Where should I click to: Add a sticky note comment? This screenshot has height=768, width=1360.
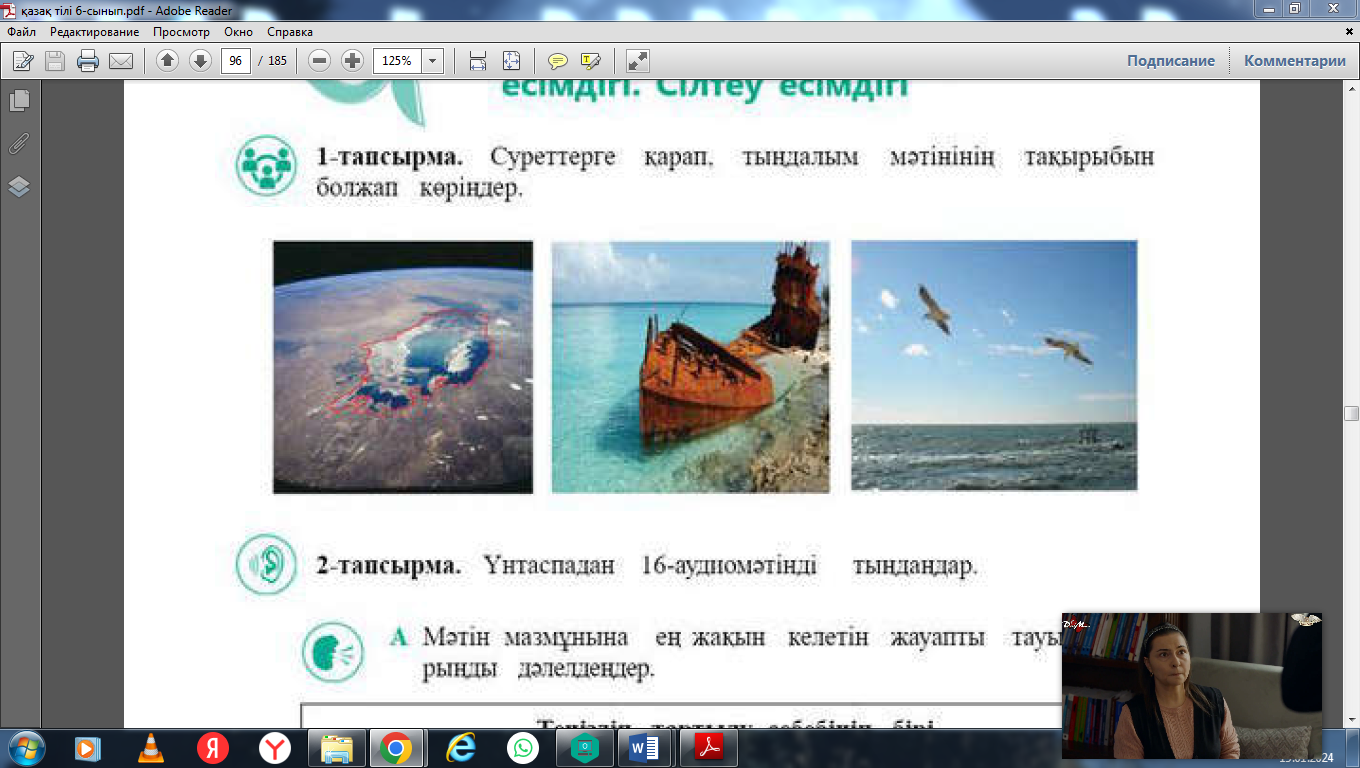[557, 61]
